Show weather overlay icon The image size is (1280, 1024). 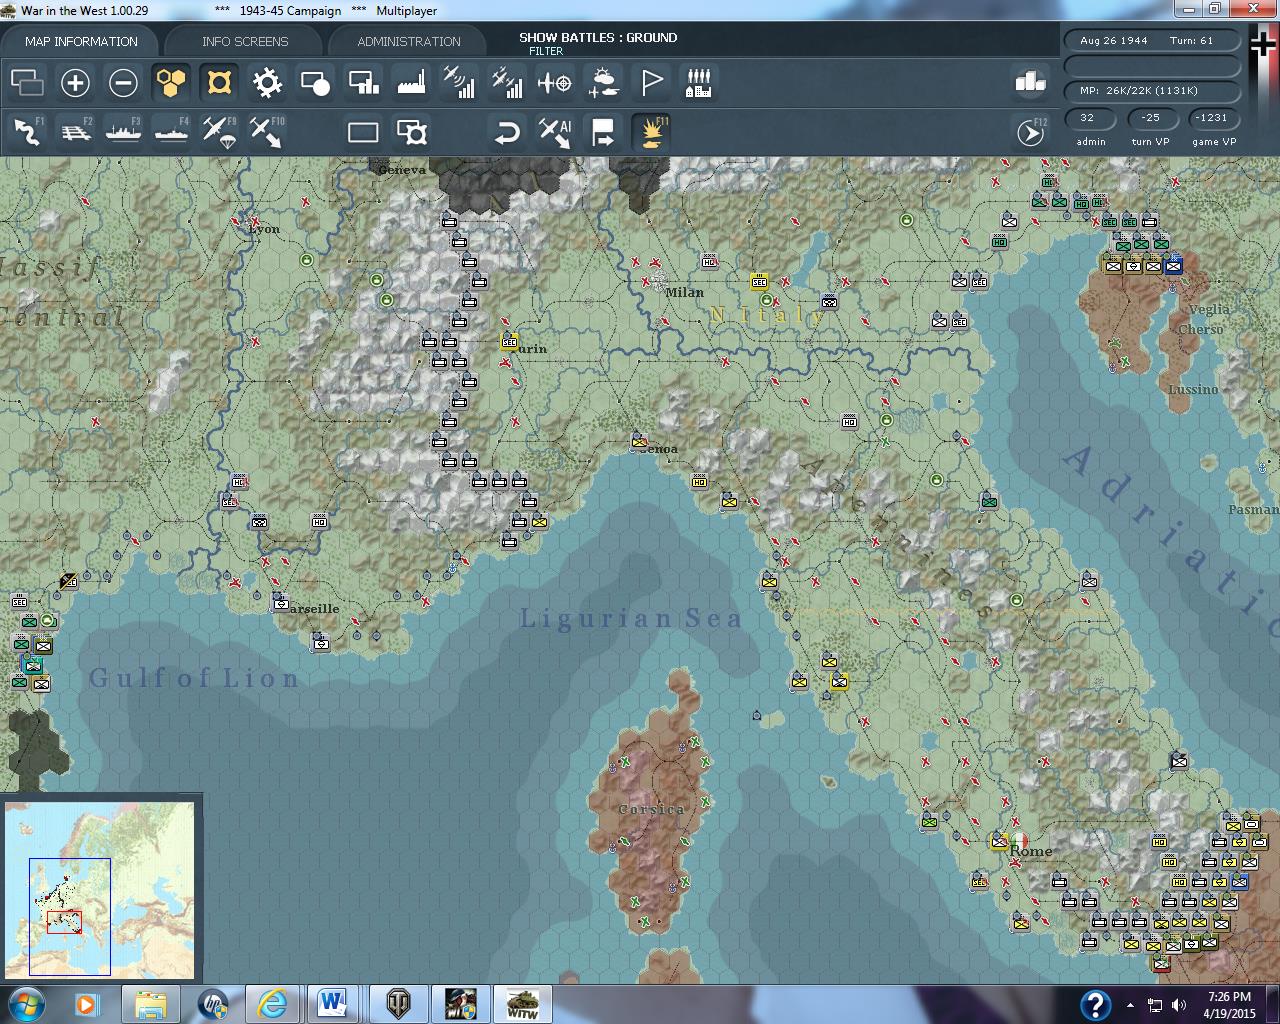pyautogui.click(x=603, y=83)
